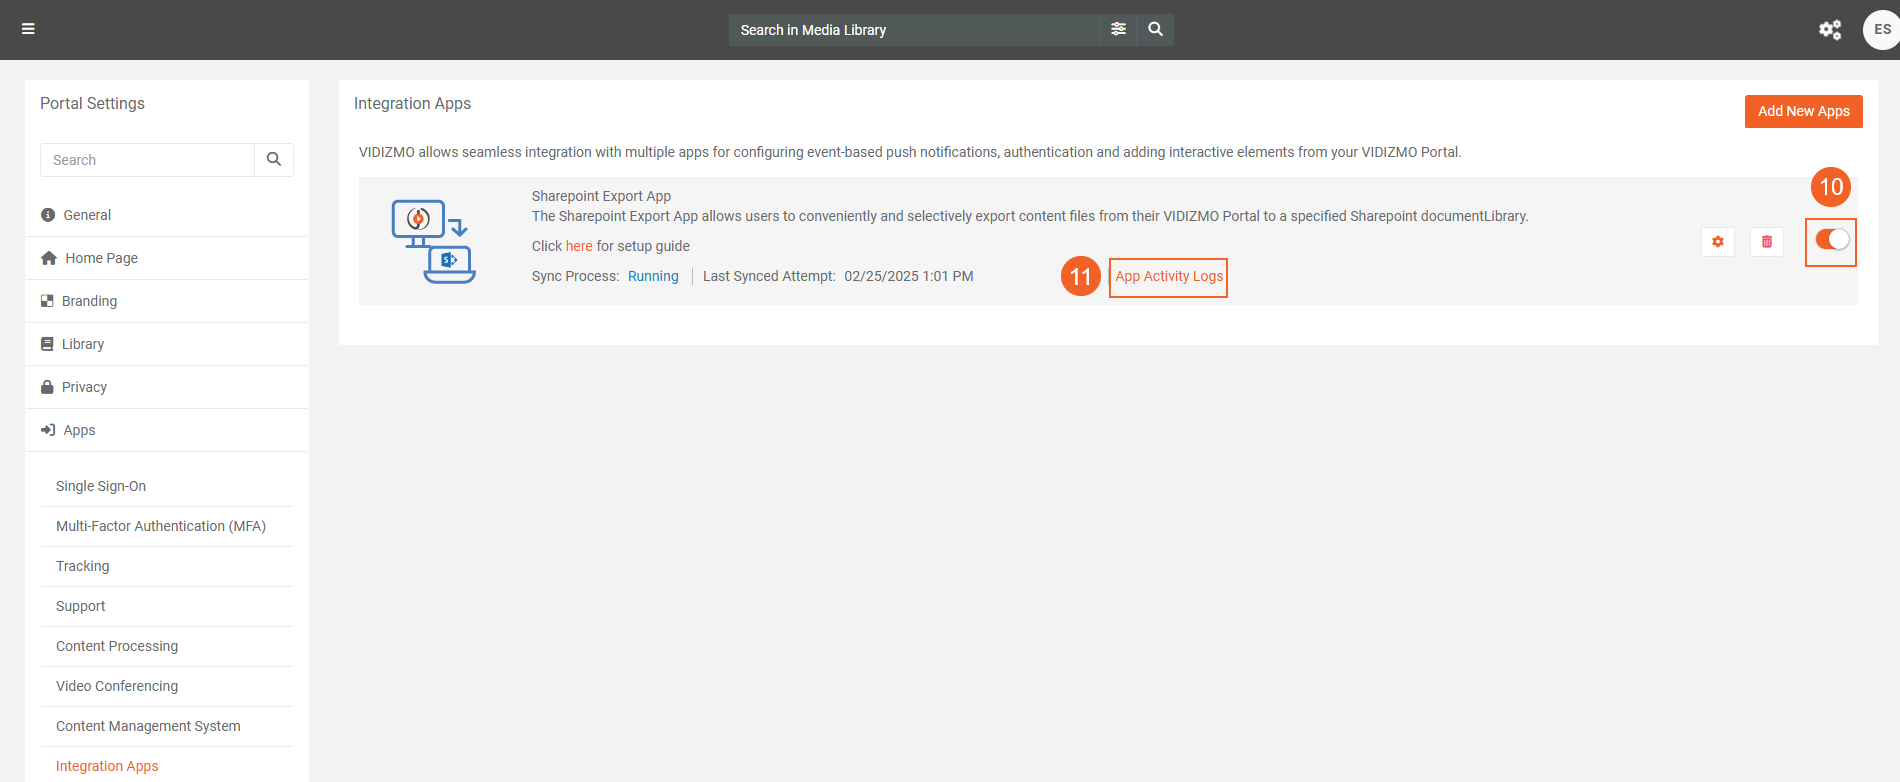Click the Sharepoint Export App thumbnail

(x=433, y=241)
